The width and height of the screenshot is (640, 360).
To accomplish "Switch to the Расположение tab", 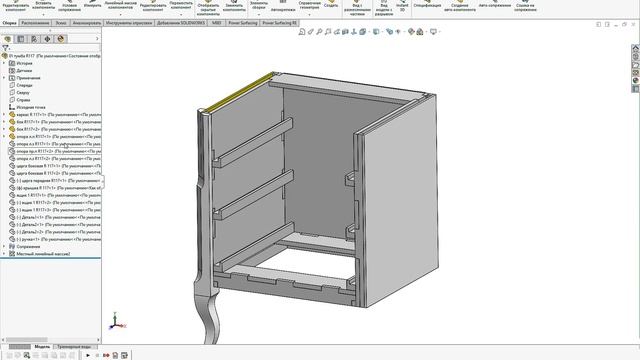I will [x=36, y=23].
